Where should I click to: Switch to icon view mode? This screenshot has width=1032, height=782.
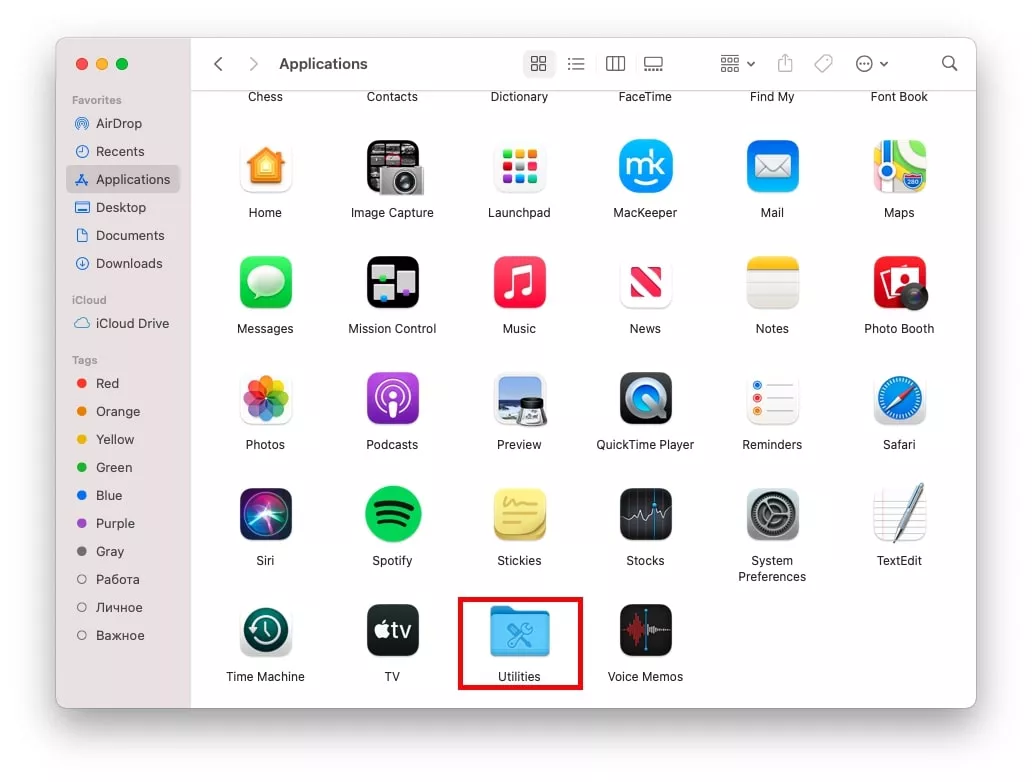tap(538, 64)
